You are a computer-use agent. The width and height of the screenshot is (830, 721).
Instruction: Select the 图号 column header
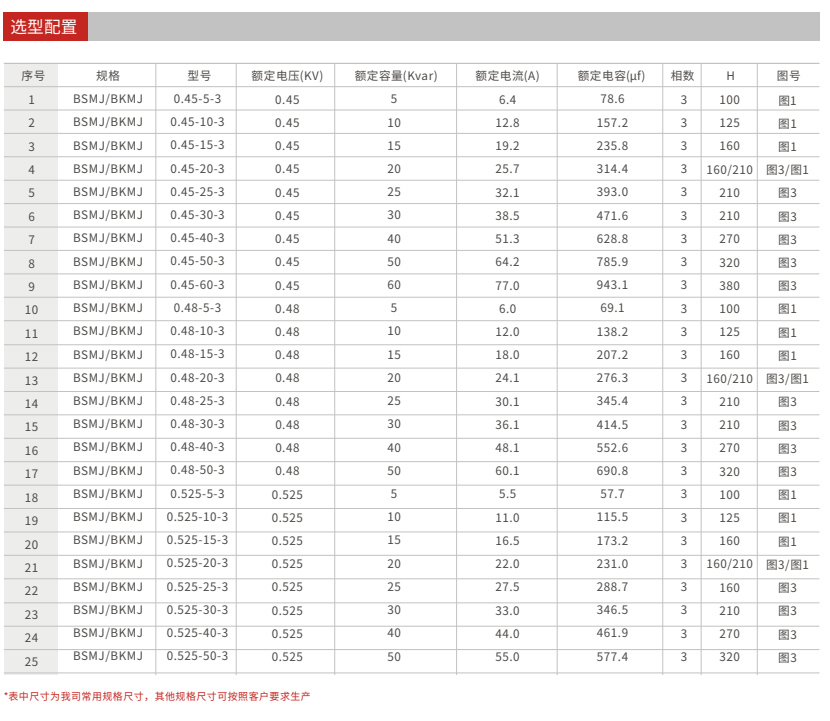click(788, 76)
